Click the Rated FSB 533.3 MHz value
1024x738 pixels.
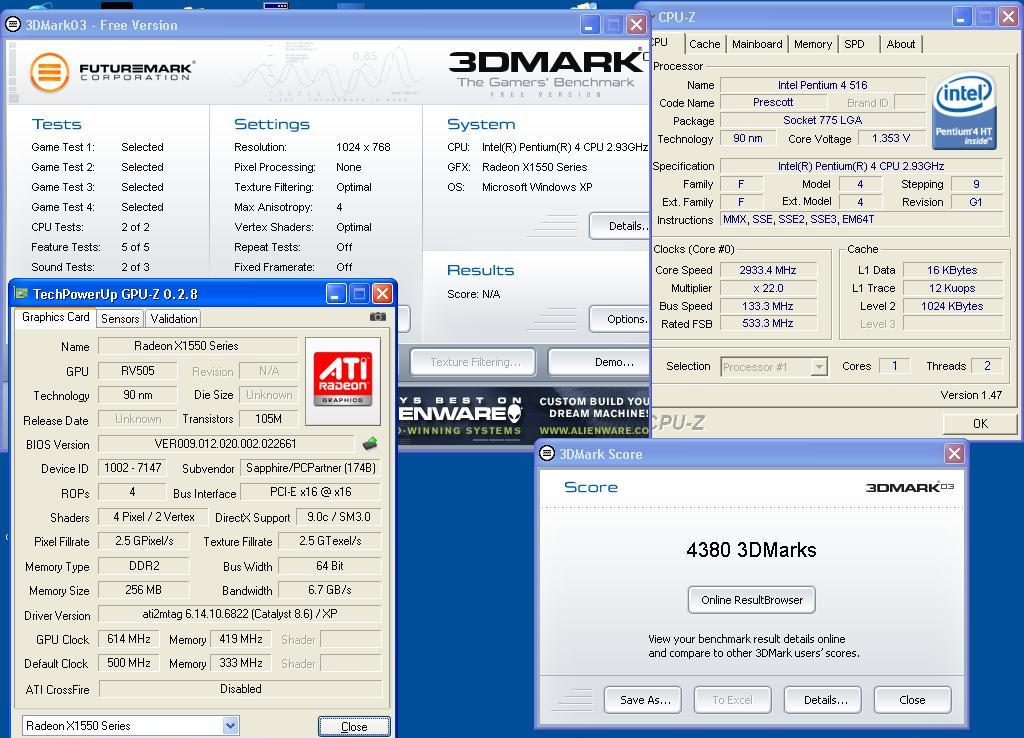tap(768, 323)
